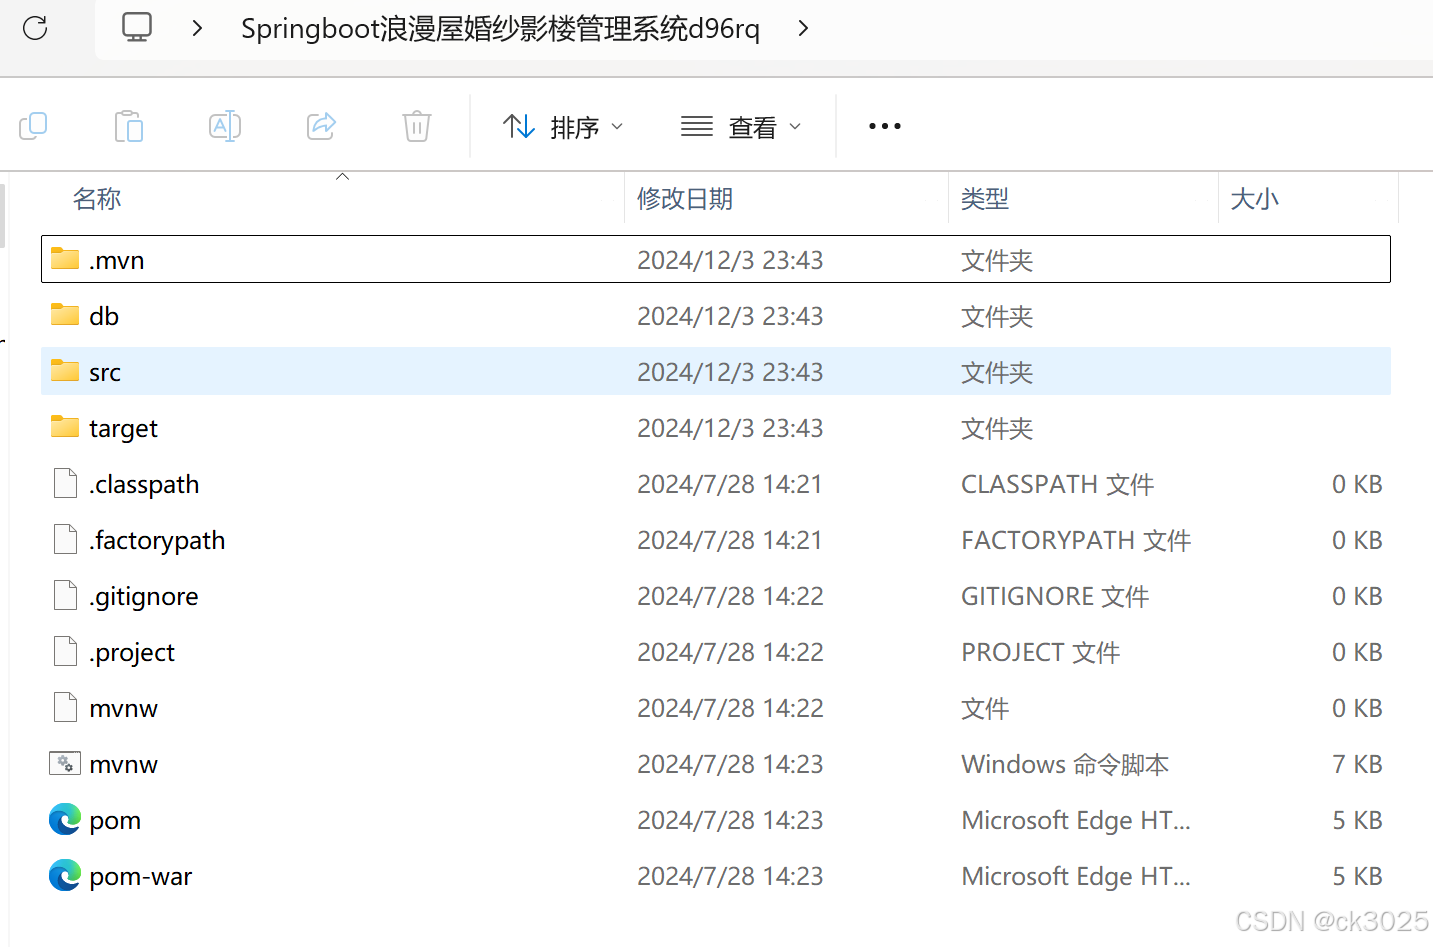Click the .gitignore file name
The image size is (1433, 947).
(x=143, y=597)
